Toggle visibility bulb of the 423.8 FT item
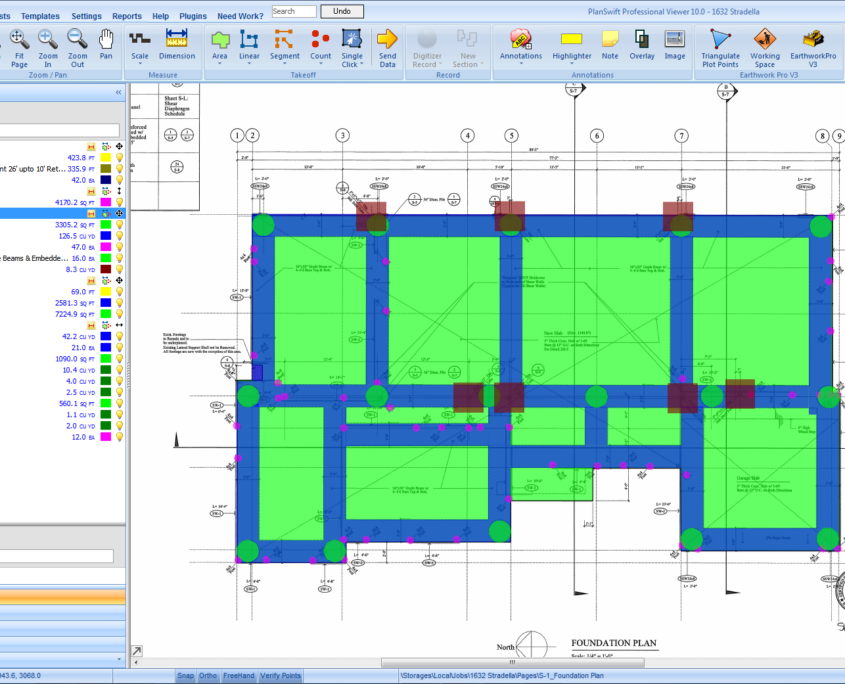This screenshot has height=684, width=845. coord(119,157)
